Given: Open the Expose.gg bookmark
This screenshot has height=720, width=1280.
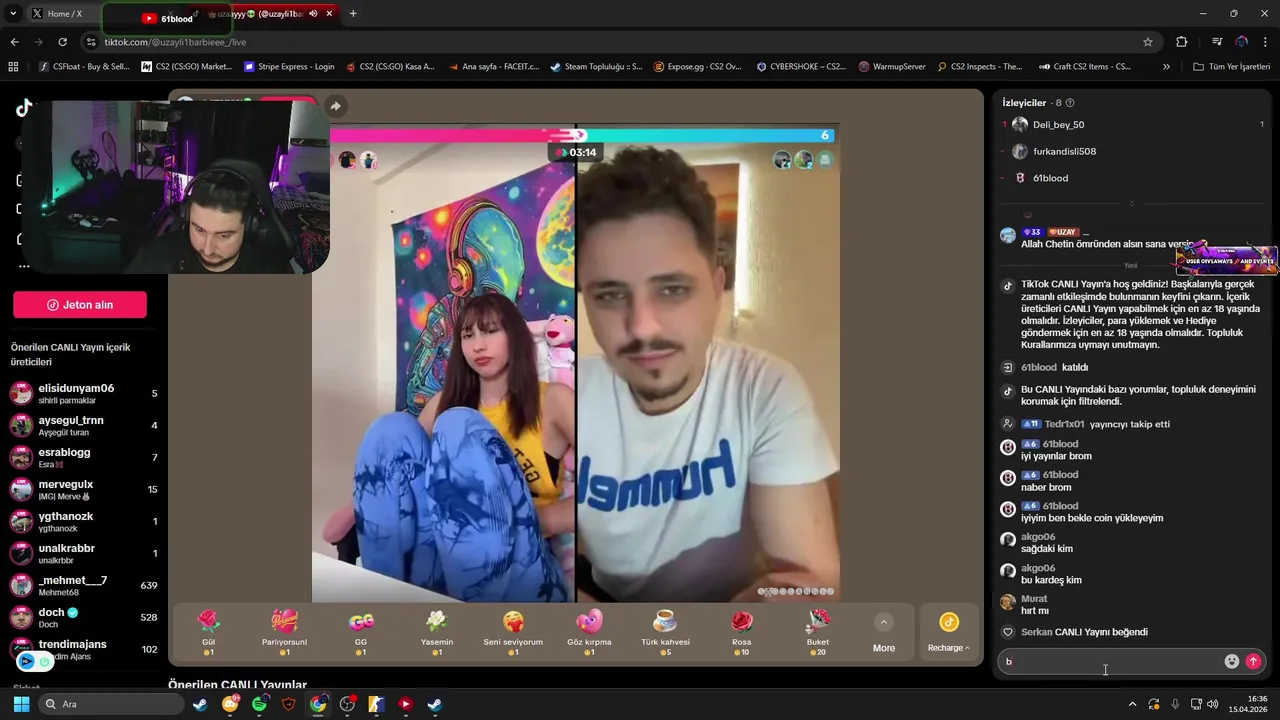Looking at the screenshot, I should [x=697, y=67].
